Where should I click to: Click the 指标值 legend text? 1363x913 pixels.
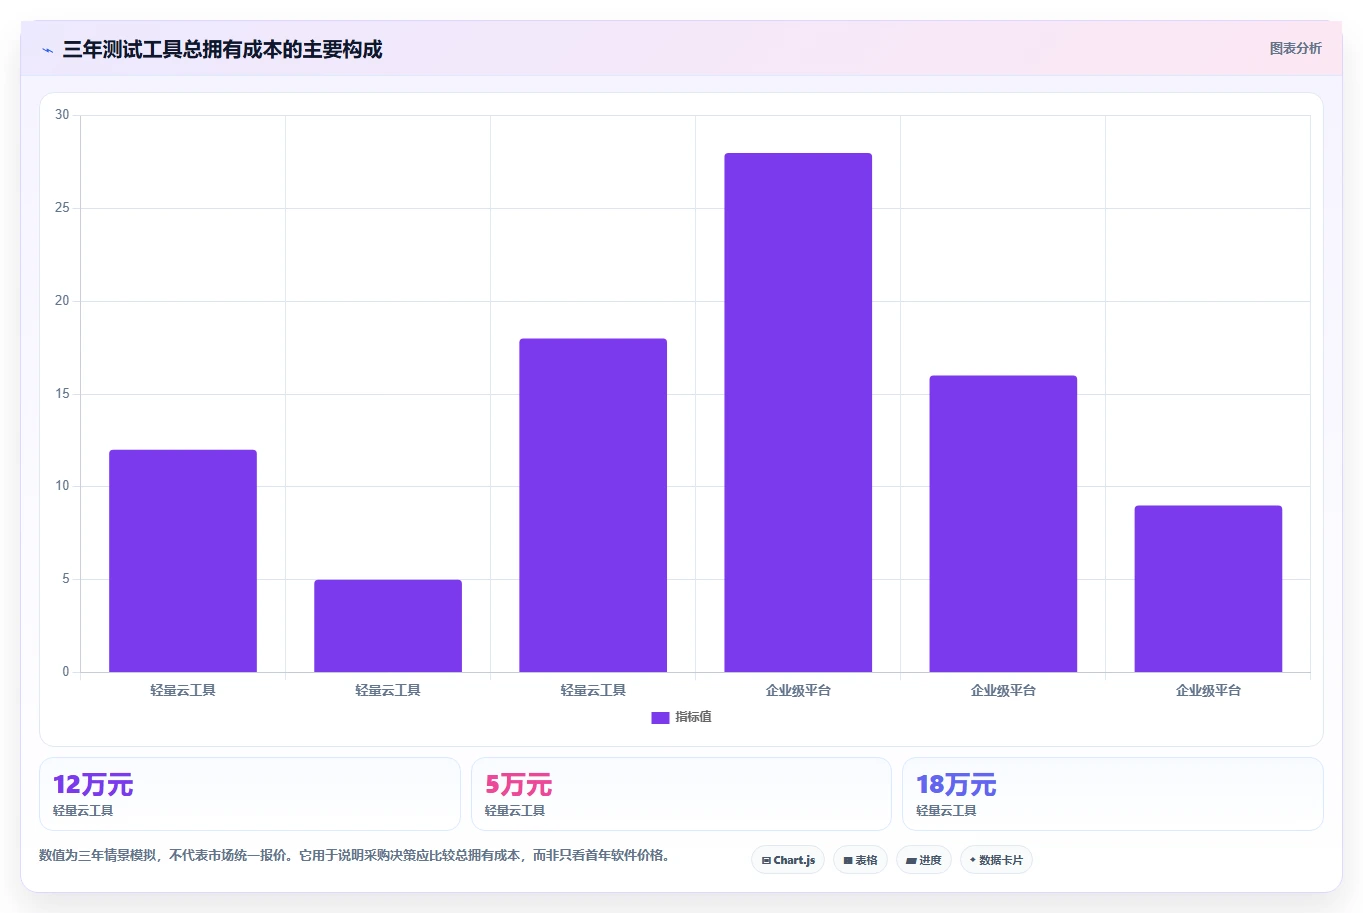pyautogui.click(x=693, y=717)
